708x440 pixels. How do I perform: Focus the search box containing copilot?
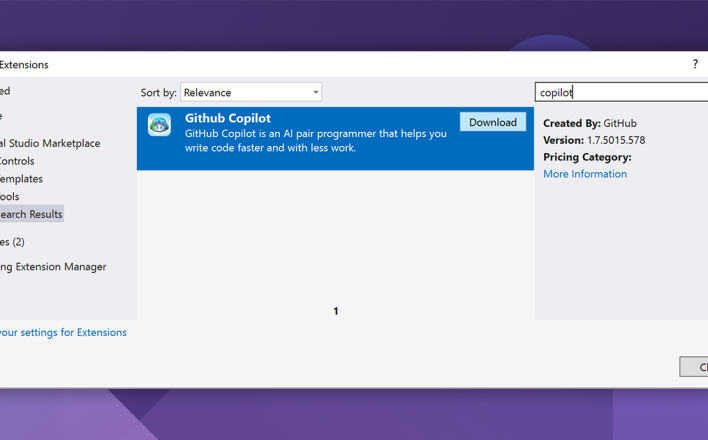621,92
